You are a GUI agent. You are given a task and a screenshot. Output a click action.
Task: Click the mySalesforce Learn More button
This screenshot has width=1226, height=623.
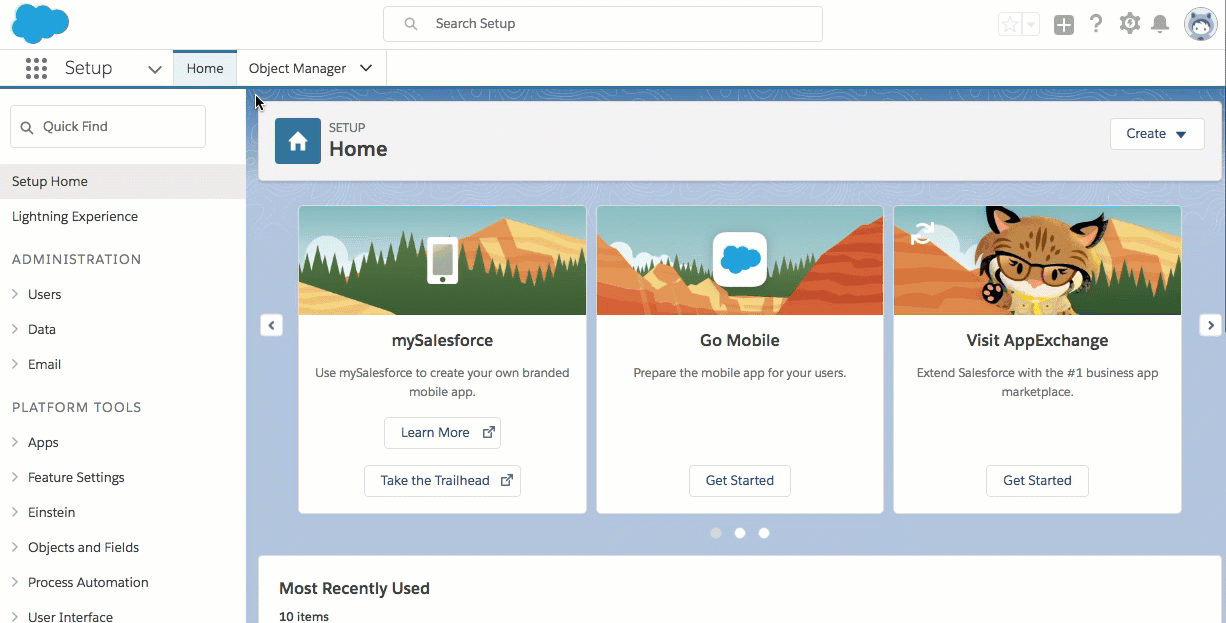(x=442, y=433)
